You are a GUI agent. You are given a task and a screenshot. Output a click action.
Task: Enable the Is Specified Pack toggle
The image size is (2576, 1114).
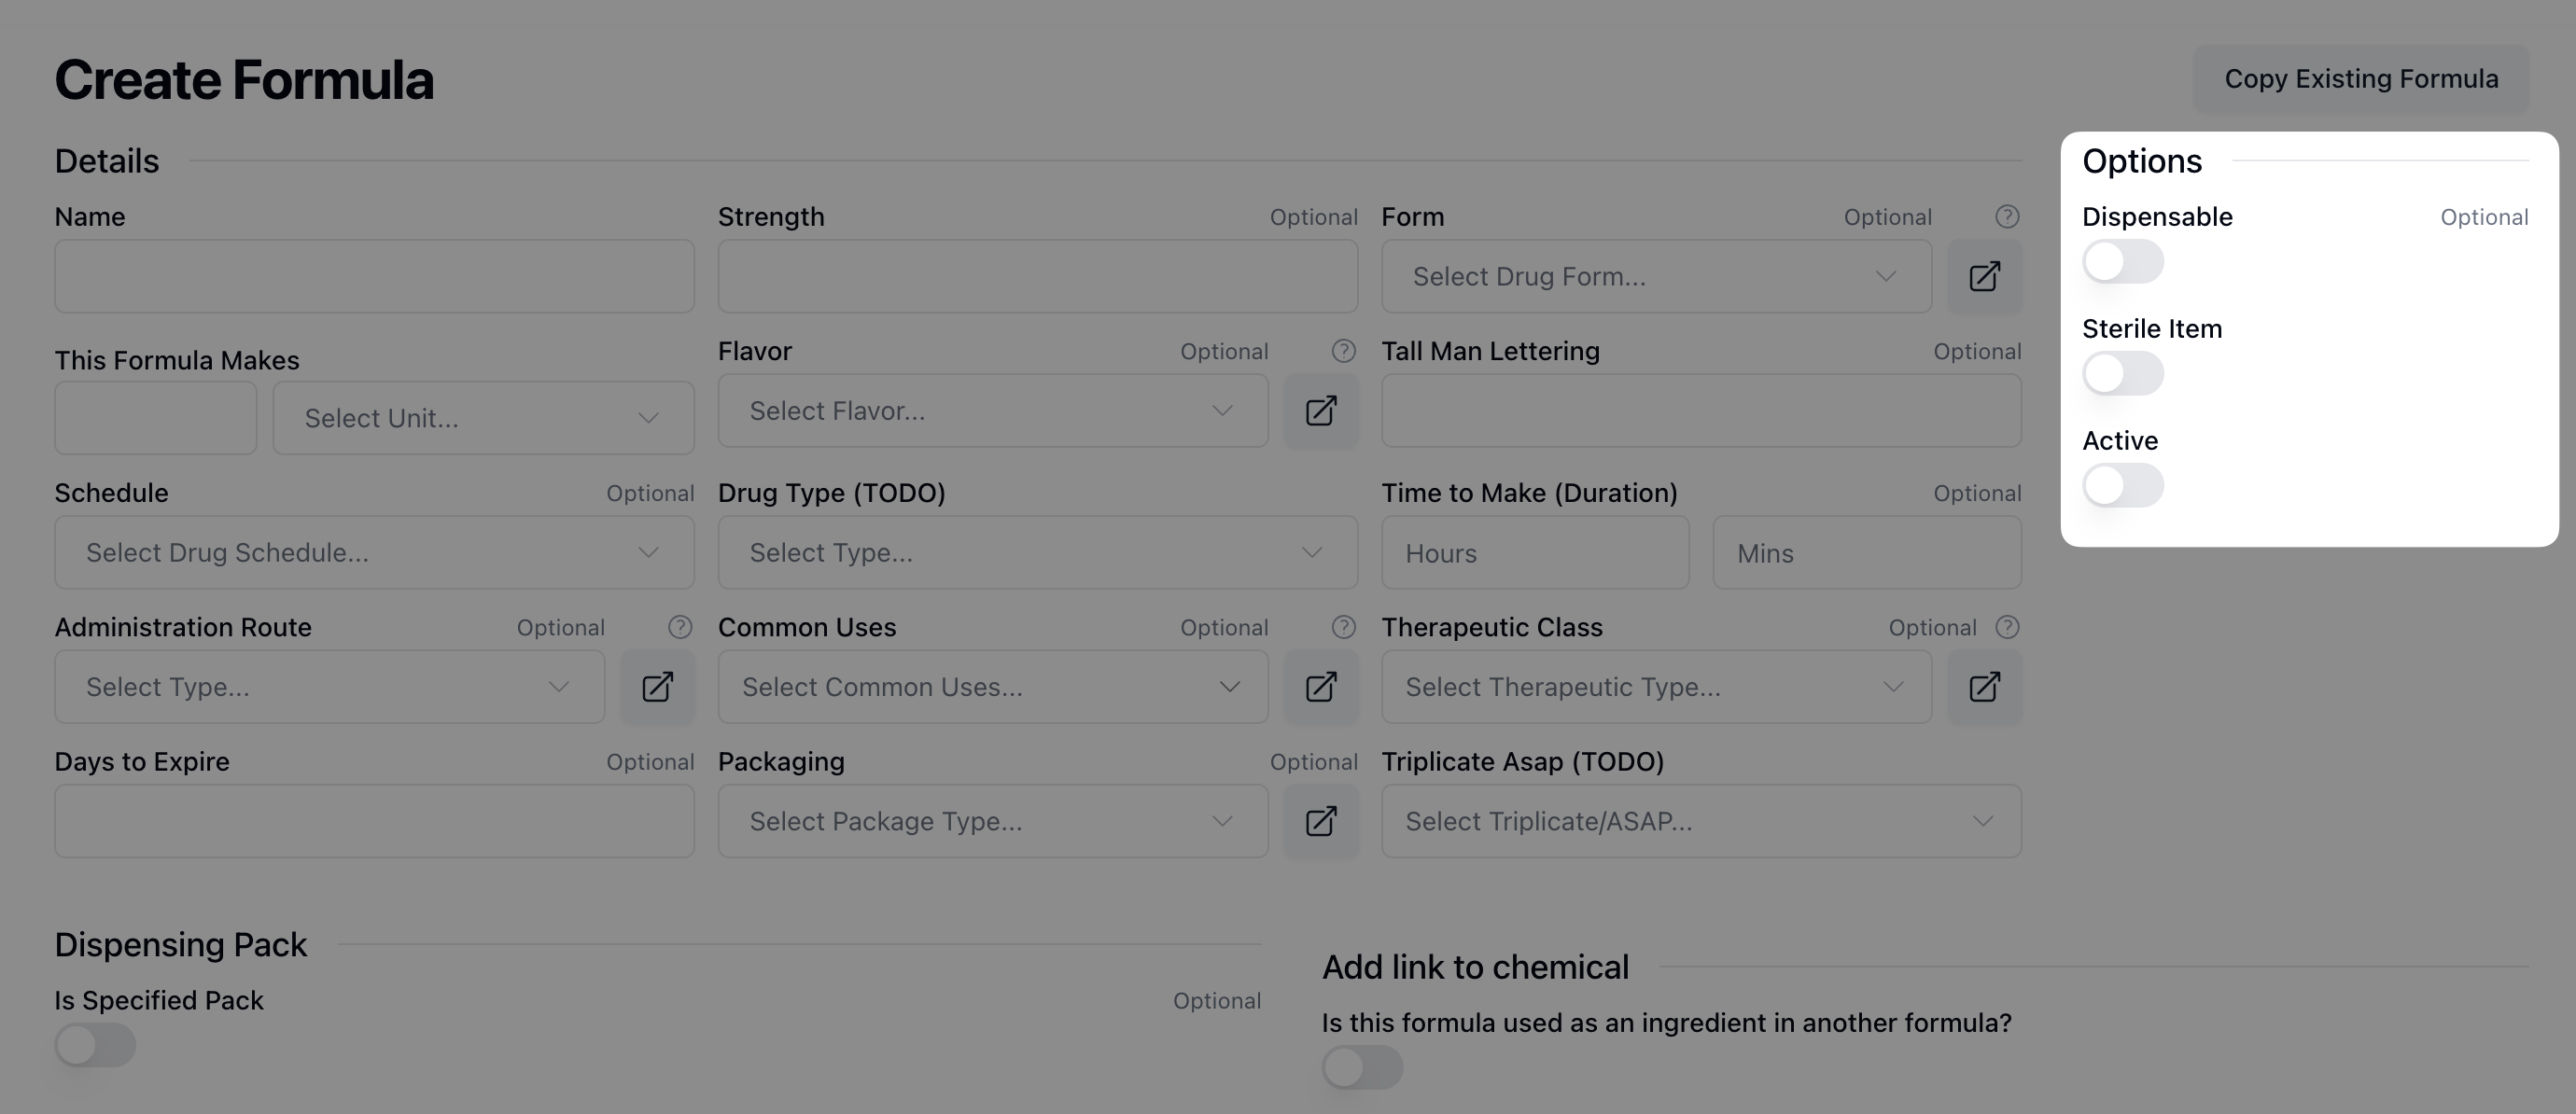coord(95,1045)
